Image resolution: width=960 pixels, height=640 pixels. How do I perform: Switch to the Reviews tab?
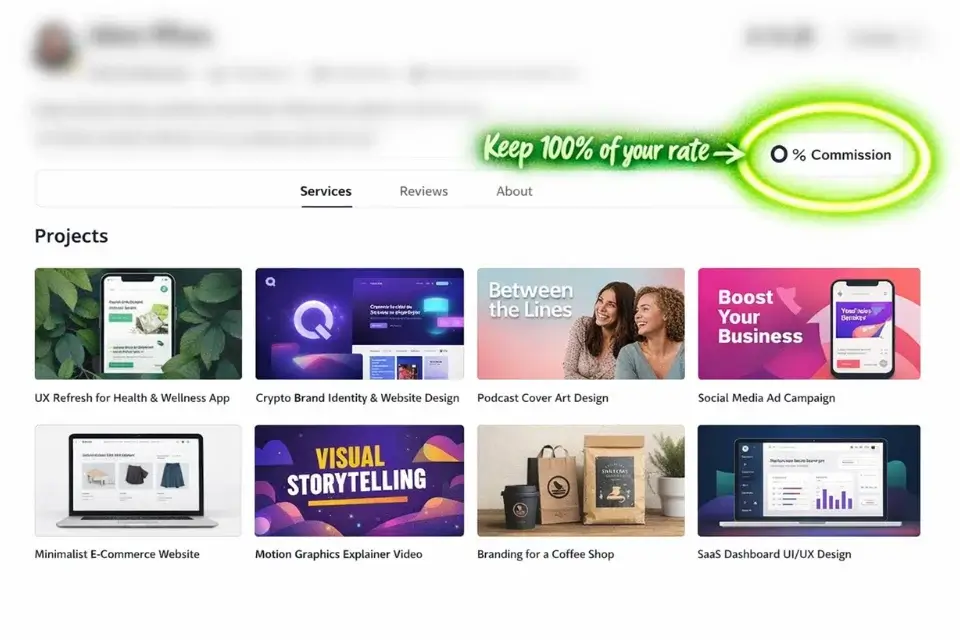(x=424, y=191)
